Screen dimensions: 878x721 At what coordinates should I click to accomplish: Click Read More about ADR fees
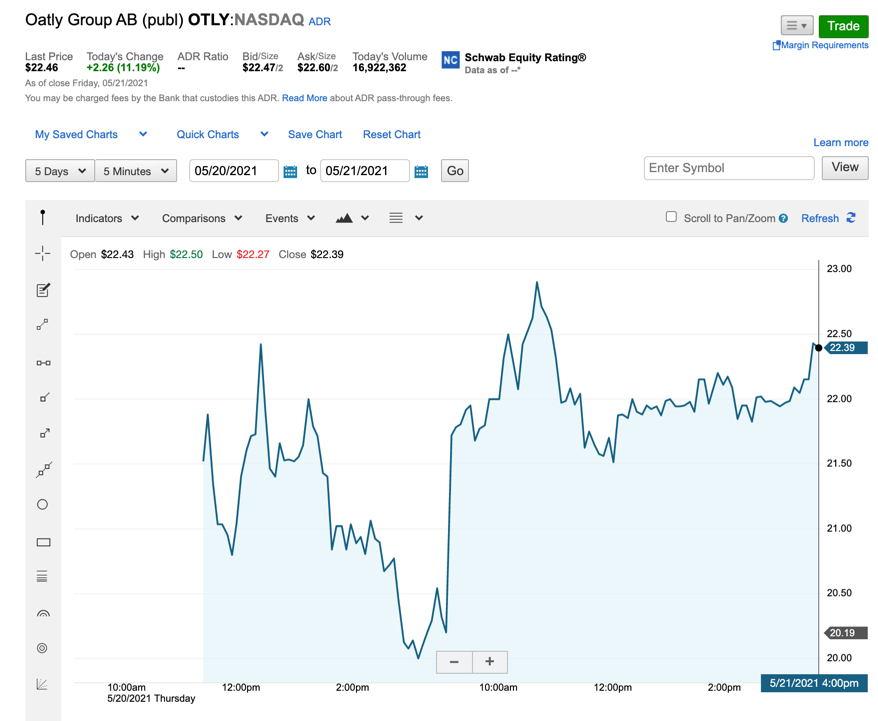point(304,98)
